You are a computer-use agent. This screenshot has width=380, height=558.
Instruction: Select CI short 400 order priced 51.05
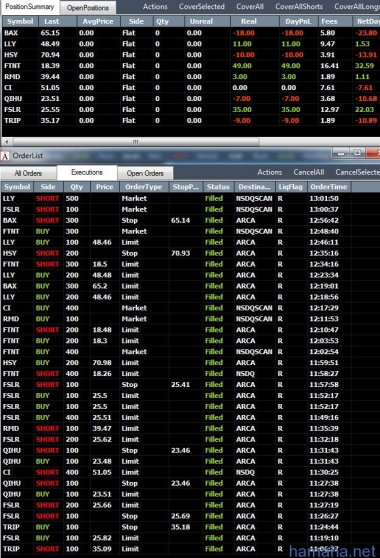[x=190, y=472]
